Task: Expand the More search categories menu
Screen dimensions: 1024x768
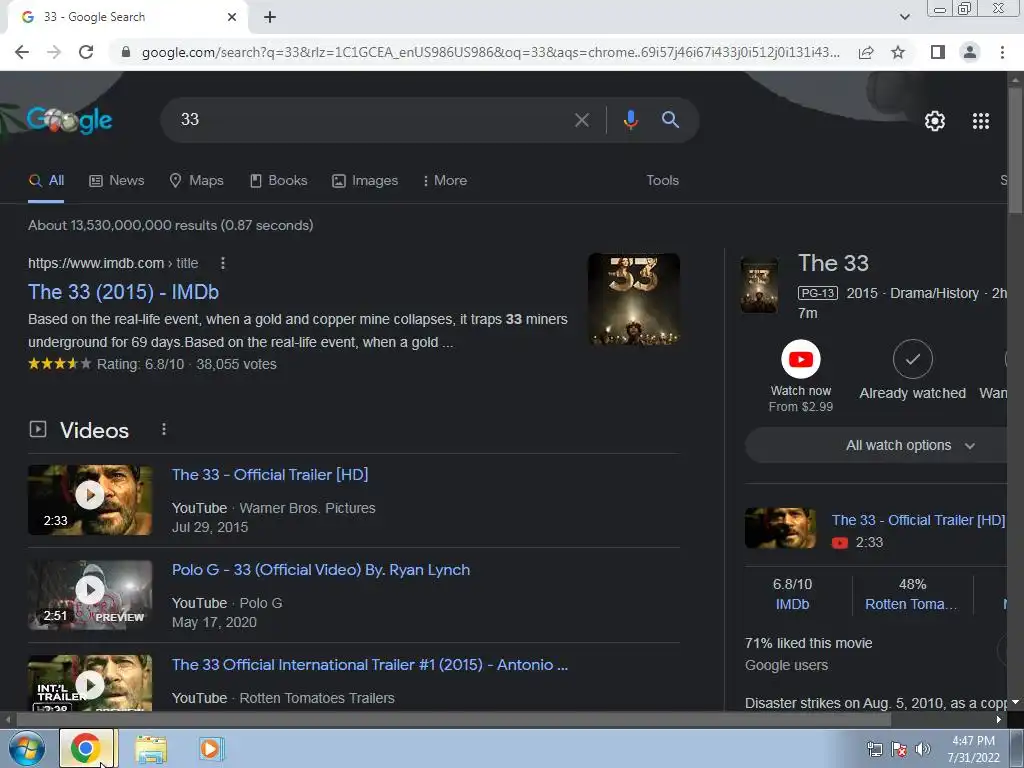Action: 445,181
